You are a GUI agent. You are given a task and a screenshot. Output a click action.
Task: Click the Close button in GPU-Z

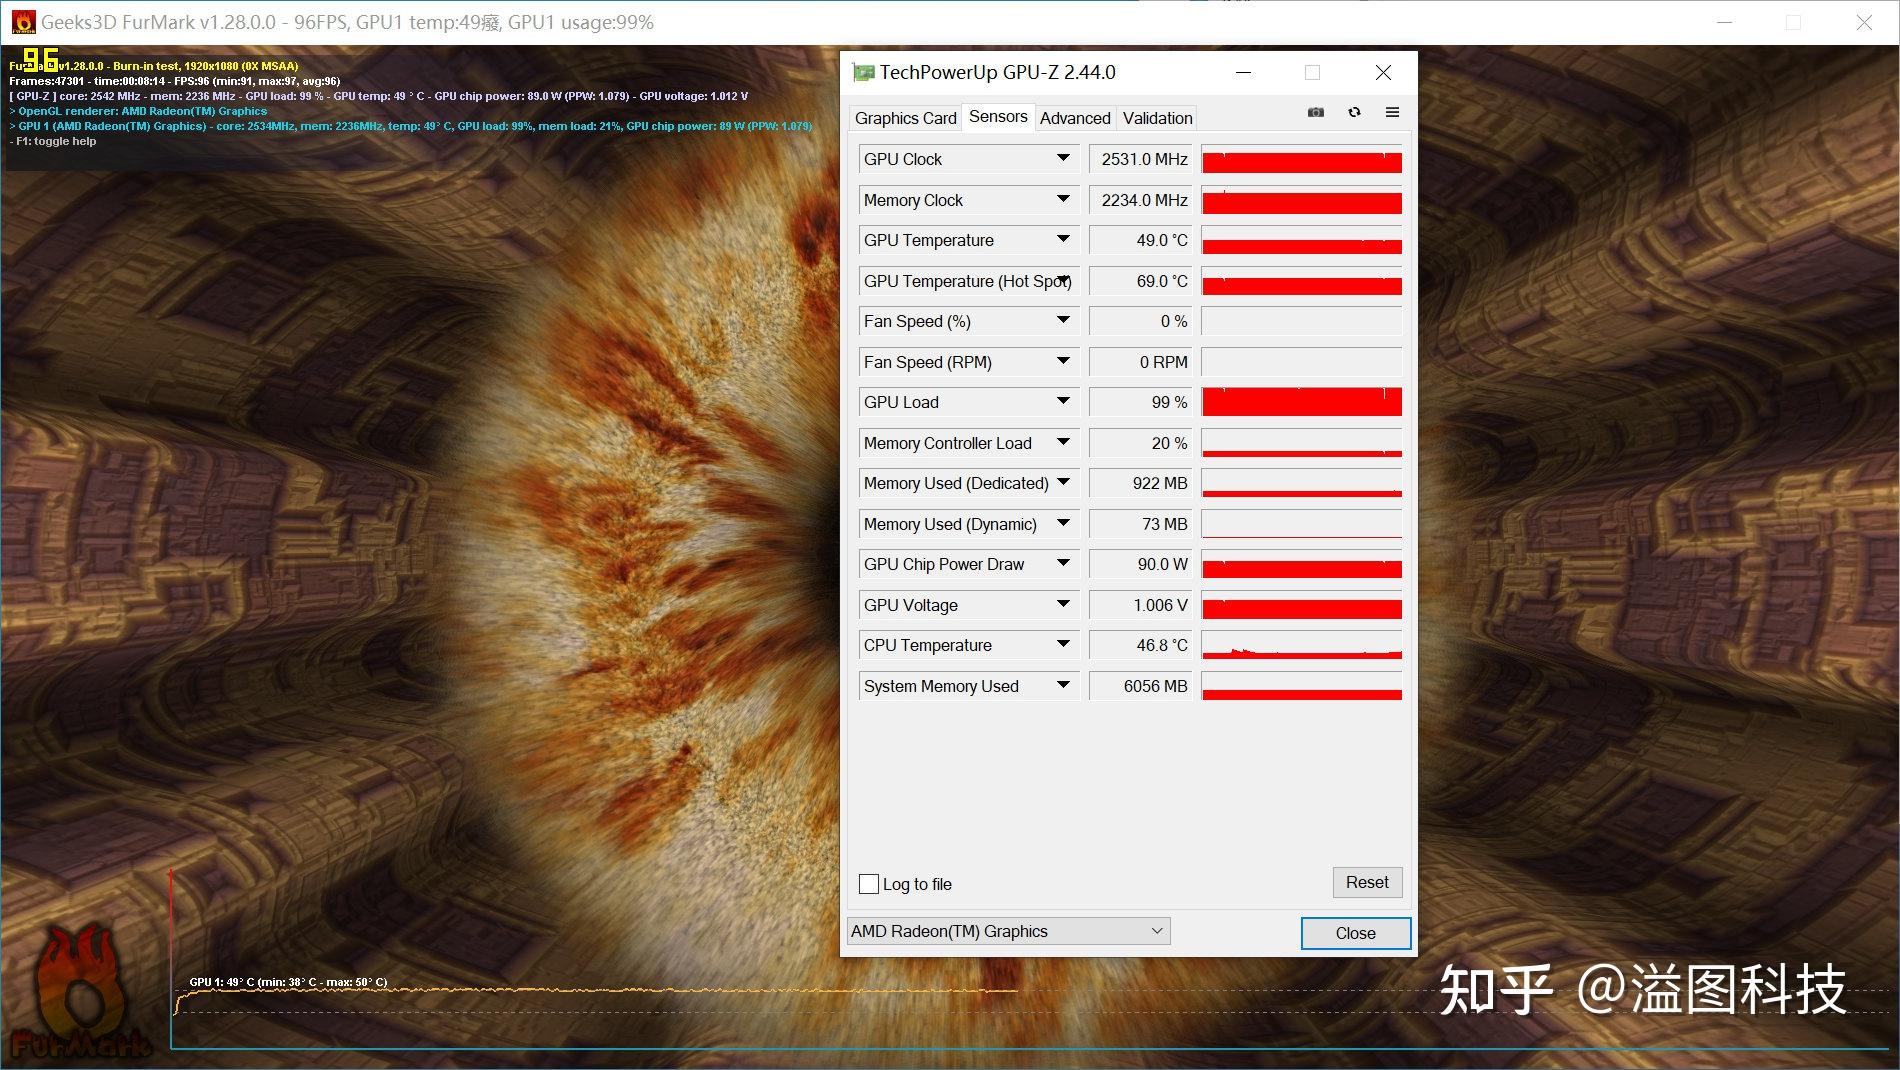[1355, 933]
